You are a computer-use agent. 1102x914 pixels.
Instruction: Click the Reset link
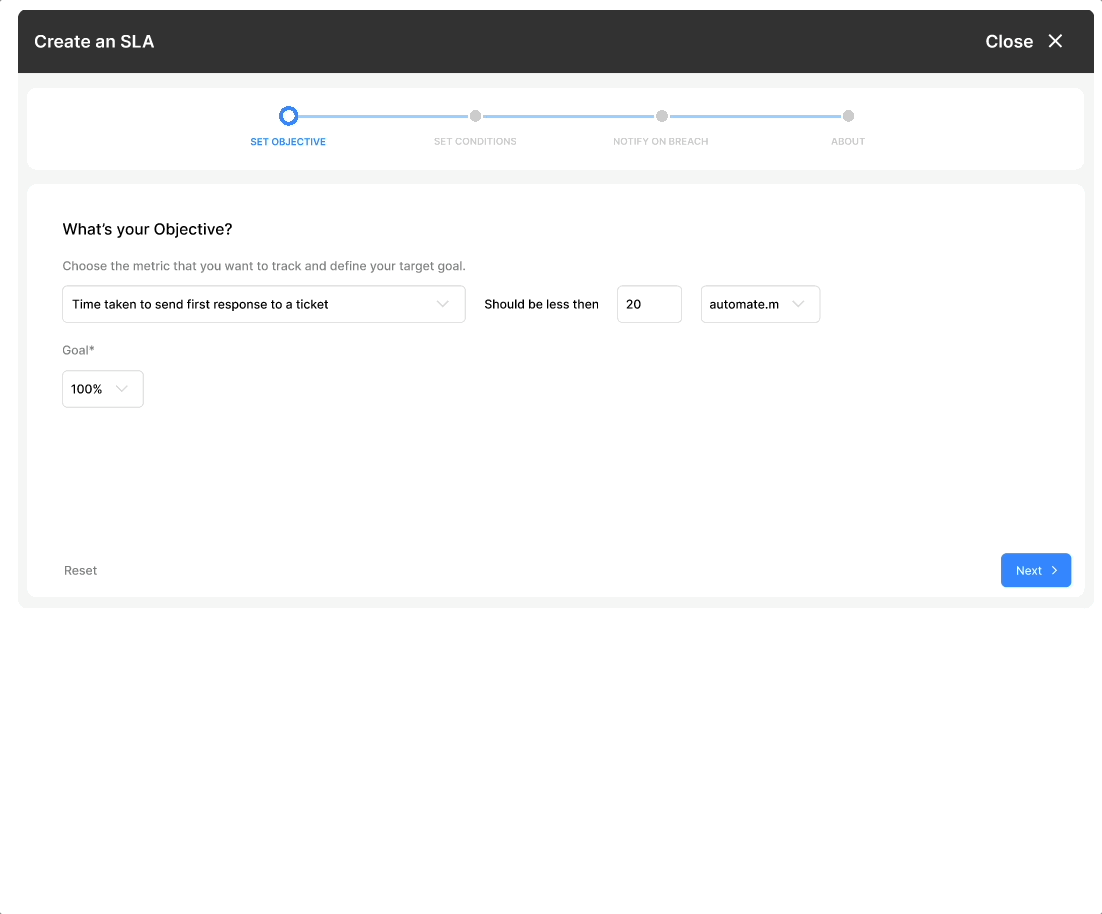pyautogui.click(x=80, y=570)
